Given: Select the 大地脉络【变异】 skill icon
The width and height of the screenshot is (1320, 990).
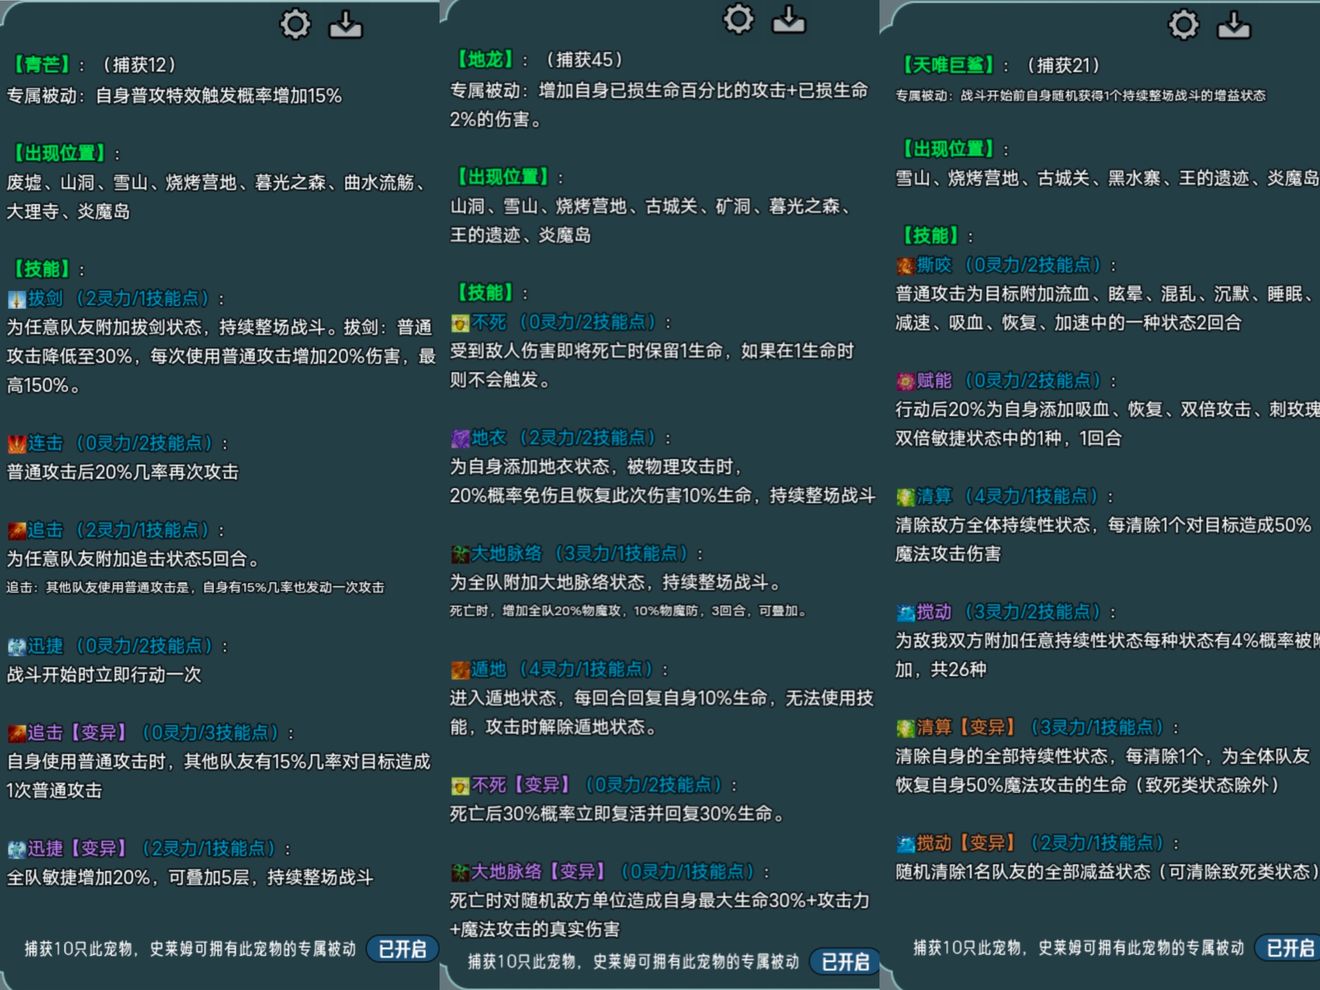Looking at the screenshot, I should pos(460,873).
